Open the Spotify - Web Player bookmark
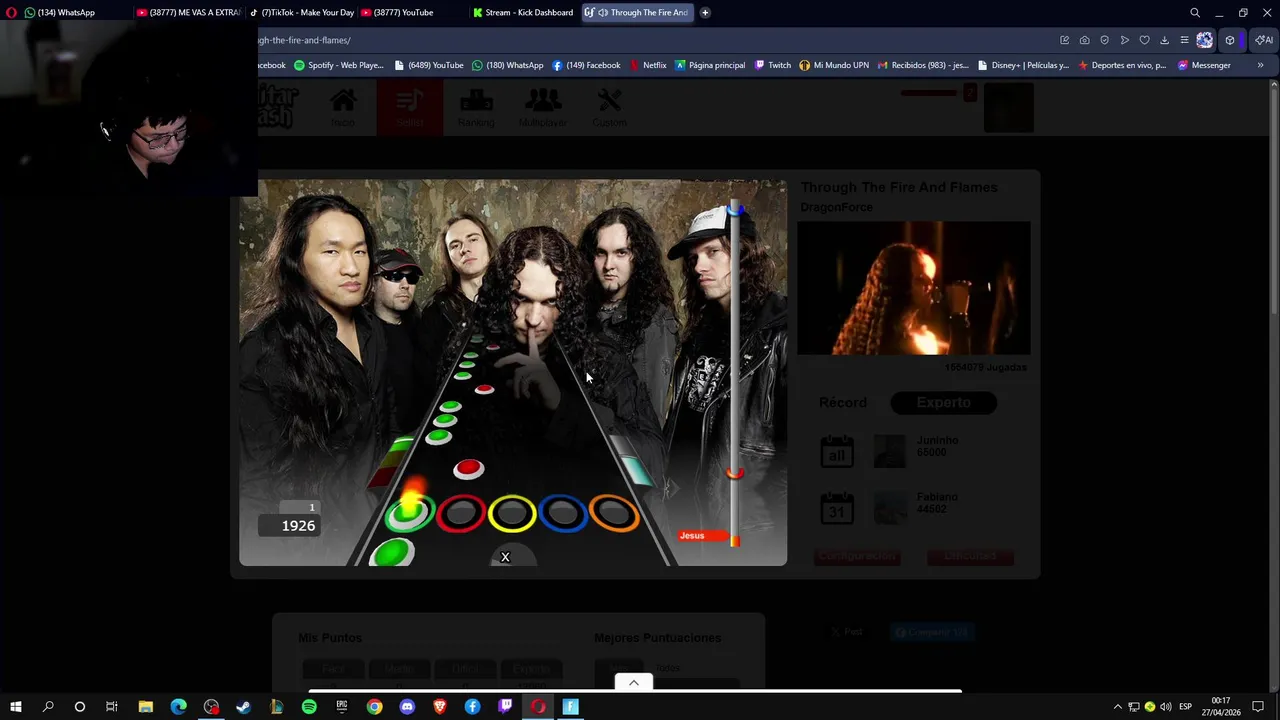This screenshot has height=720, width=1280. tap(338, 65)
